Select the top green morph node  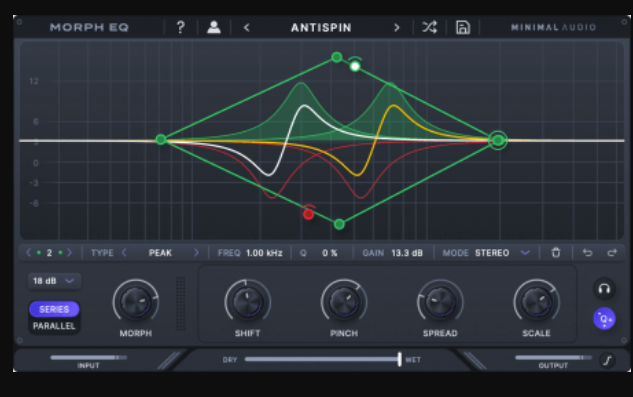[337, 57]
